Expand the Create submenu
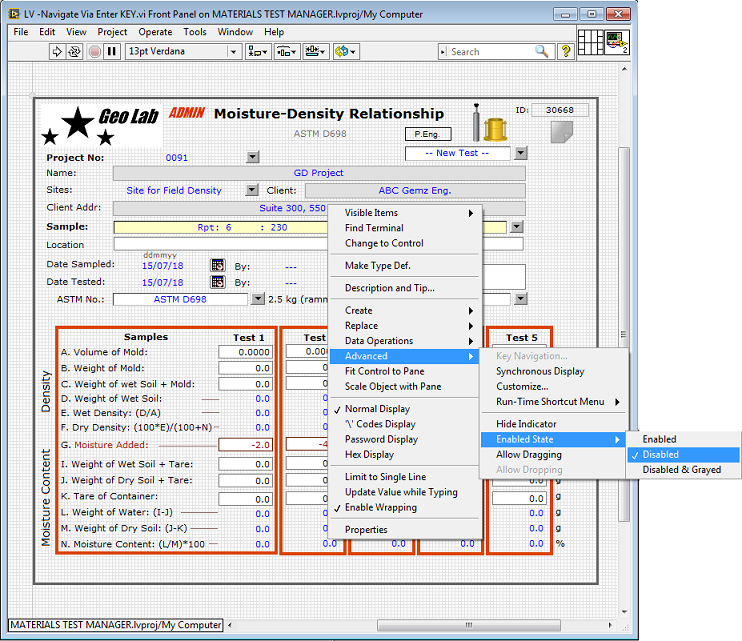 point(405,310)
